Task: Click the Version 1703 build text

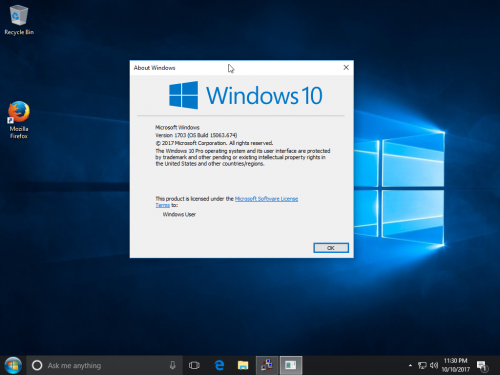Action: point(196,135)
